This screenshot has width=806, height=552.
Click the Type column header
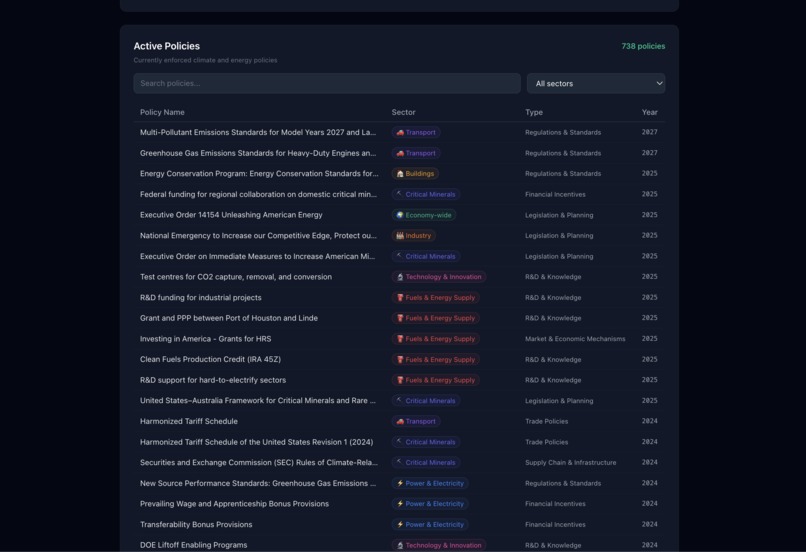534,112
